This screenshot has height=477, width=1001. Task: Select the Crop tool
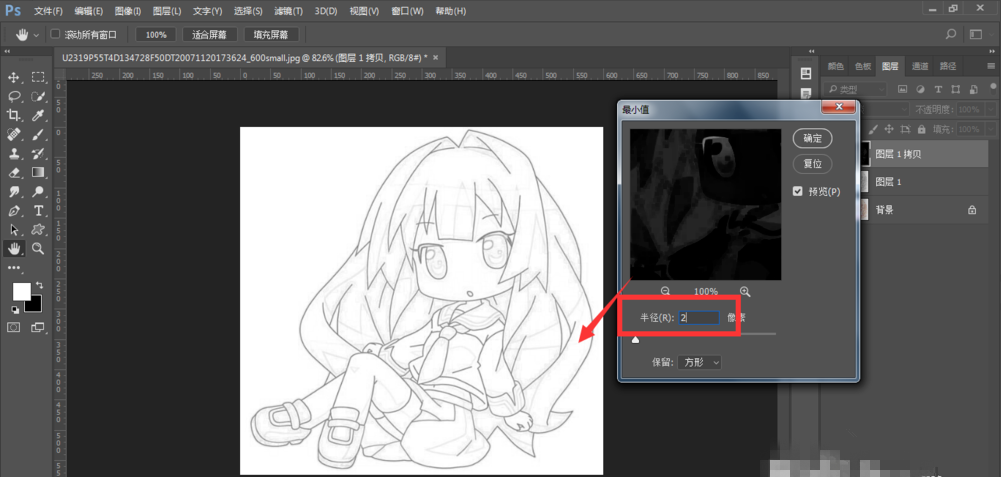tap(14, 115)
